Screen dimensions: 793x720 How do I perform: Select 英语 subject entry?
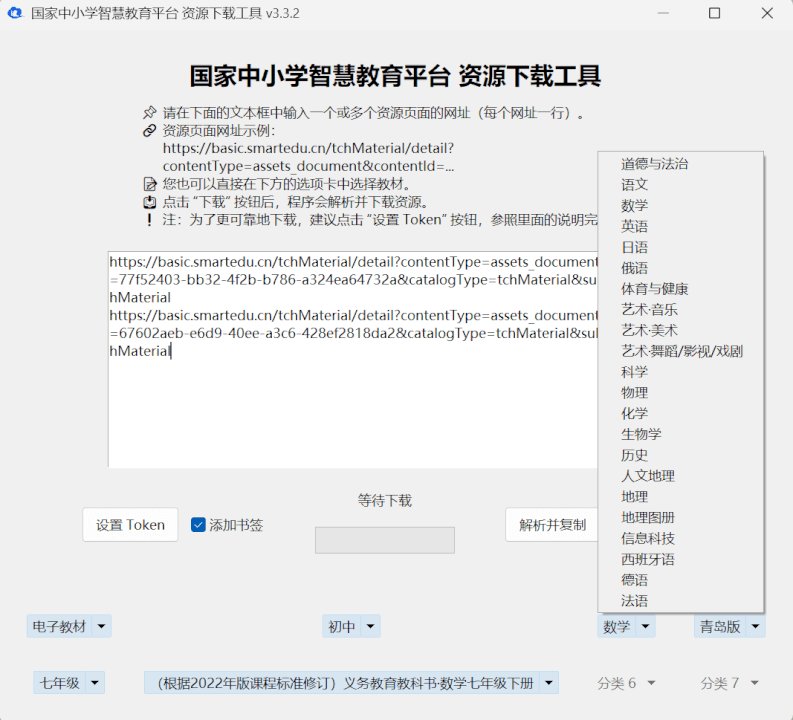680,226
